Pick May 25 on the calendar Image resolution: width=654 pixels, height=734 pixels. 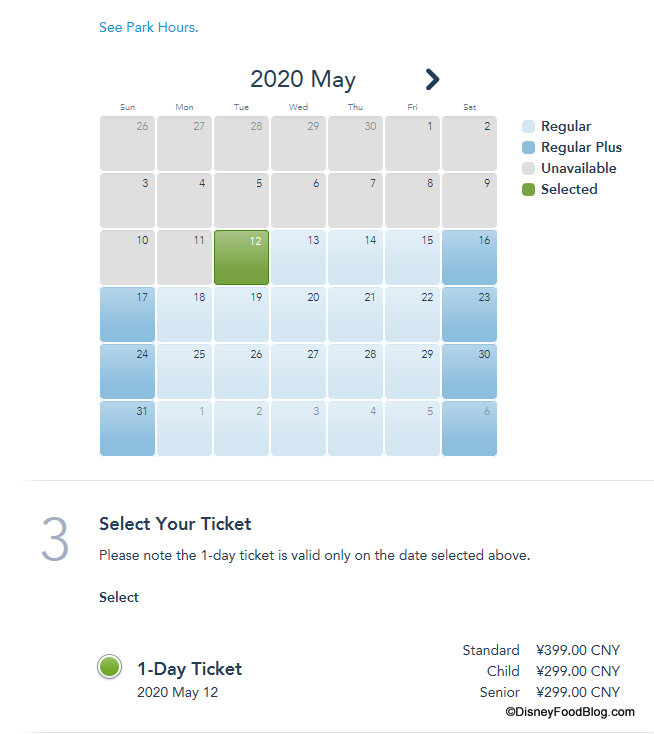point(184,371)
